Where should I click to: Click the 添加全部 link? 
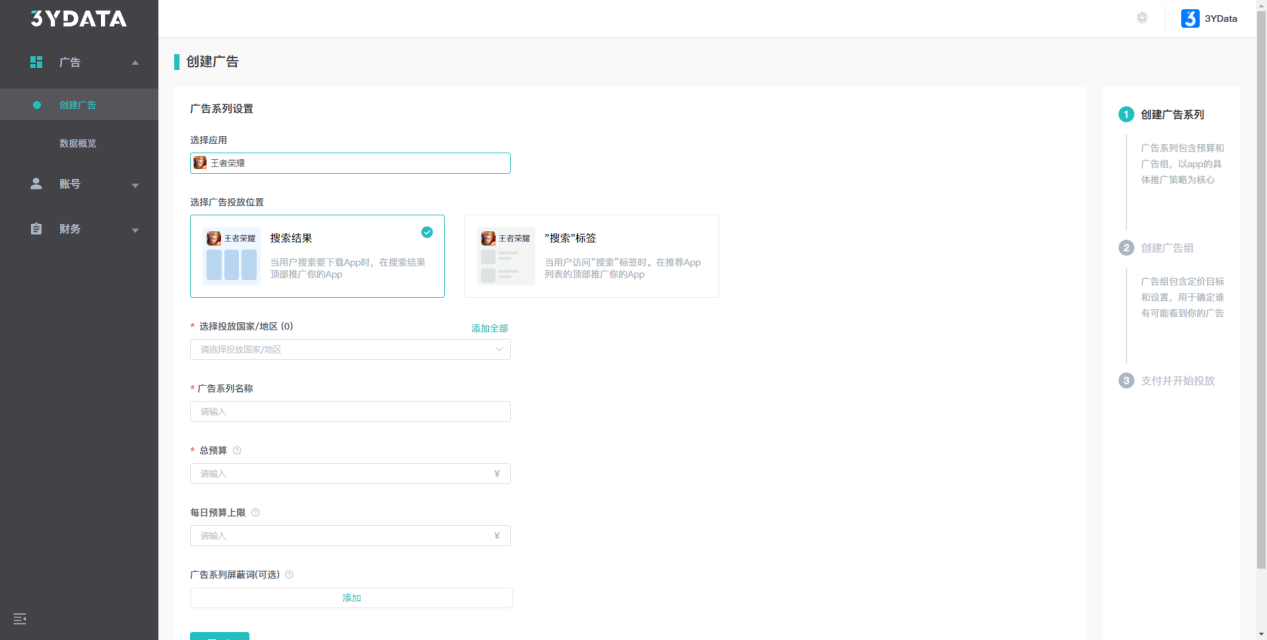click(489, 328)
